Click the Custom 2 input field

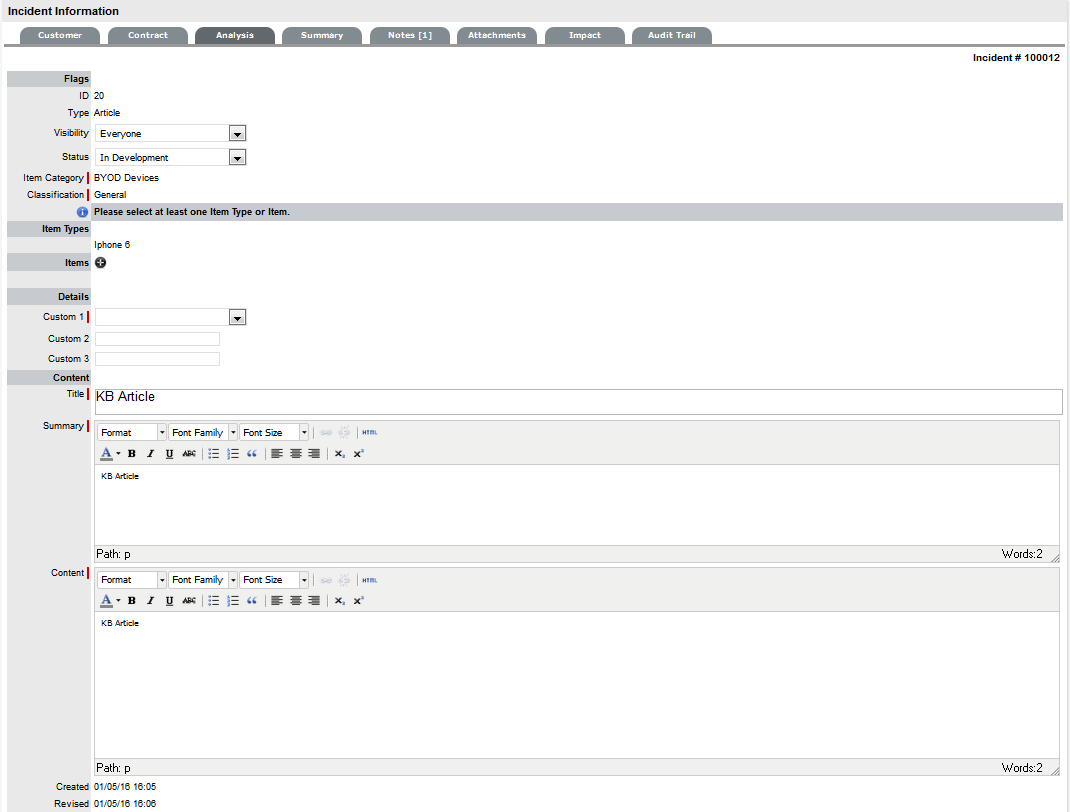[158, 339]
